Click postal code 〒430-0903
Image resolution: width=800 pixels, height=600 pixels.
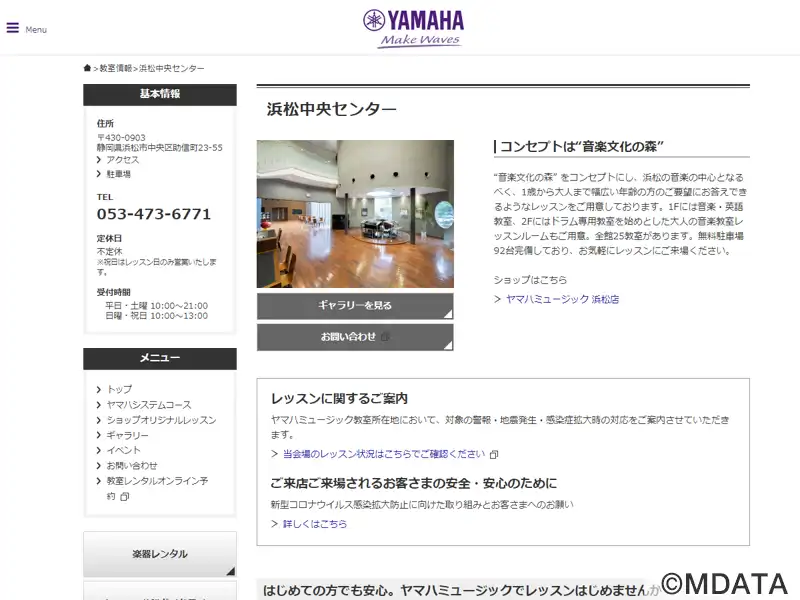click(121, 138)
